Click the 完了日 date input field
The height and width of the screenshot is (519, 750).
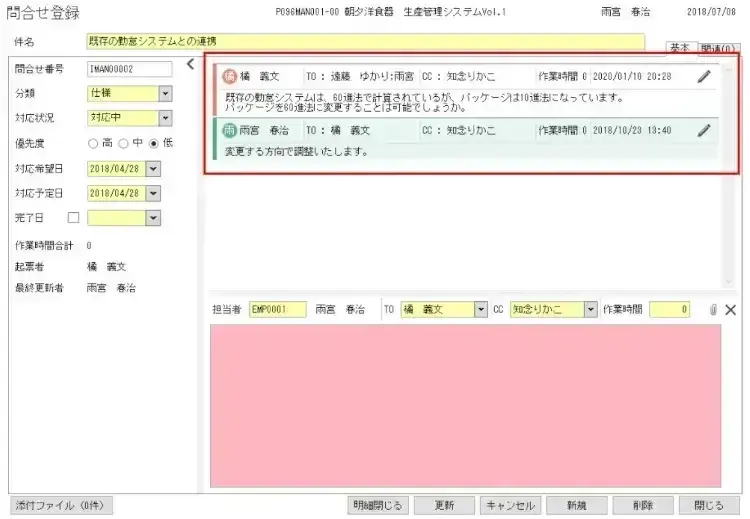point(117,218)
